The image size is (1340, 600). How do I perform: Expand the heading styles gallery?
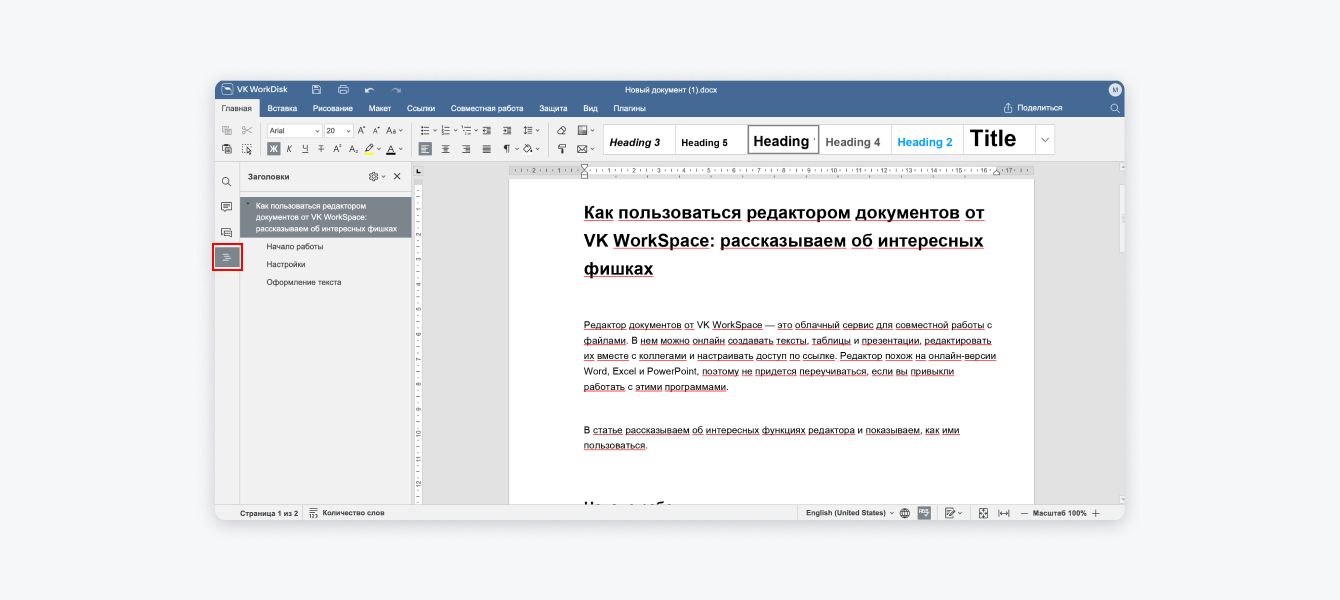(1045, 140)
